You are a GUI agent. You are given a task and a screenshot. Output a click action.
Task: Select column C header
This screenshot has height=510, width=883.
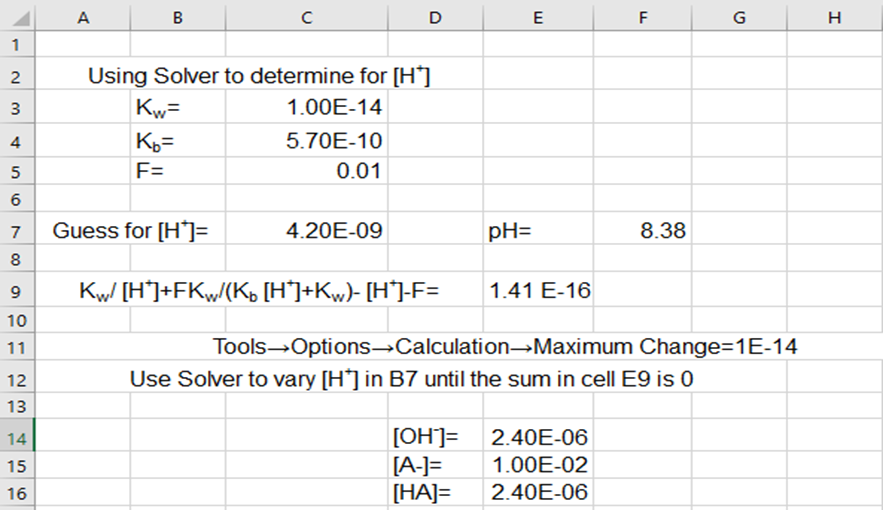click(x=306, y=17)
